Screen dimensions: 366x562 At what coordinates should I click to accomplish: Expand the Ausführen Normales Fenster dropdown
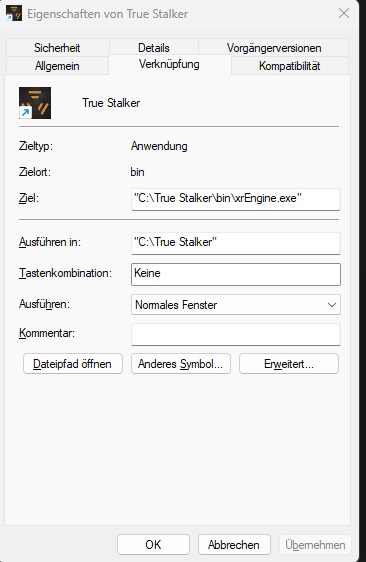coord(236,305)
